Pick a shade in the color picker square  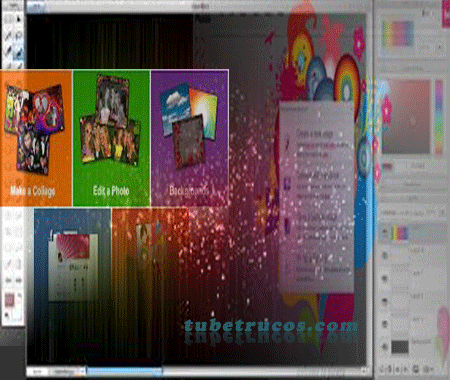click(407, 117)
